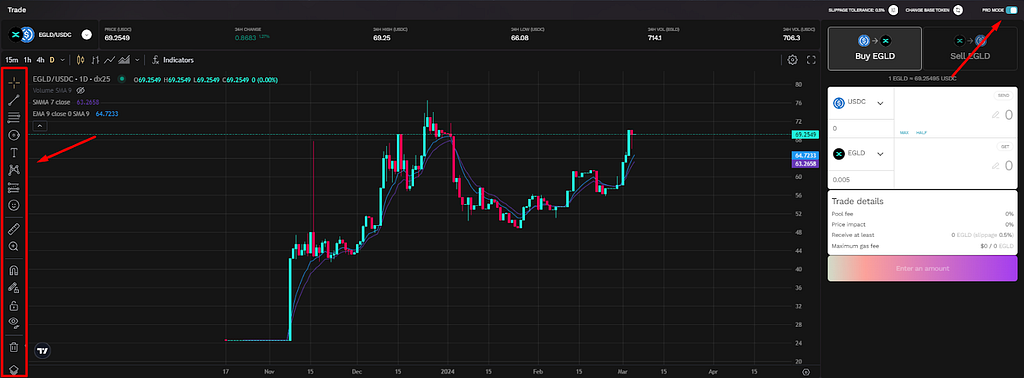The image size is (1024, 378).
Task: Select the D daily timeframe
Action: click(52, 60)
